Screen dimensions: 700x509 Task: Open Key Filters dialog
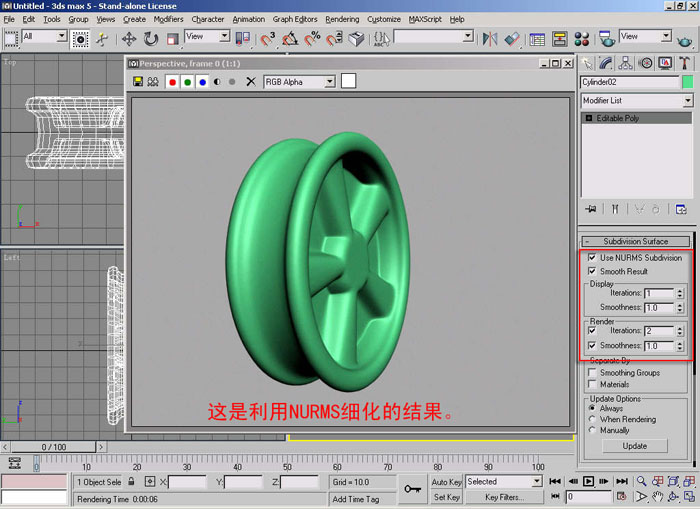tap(504, 497)
